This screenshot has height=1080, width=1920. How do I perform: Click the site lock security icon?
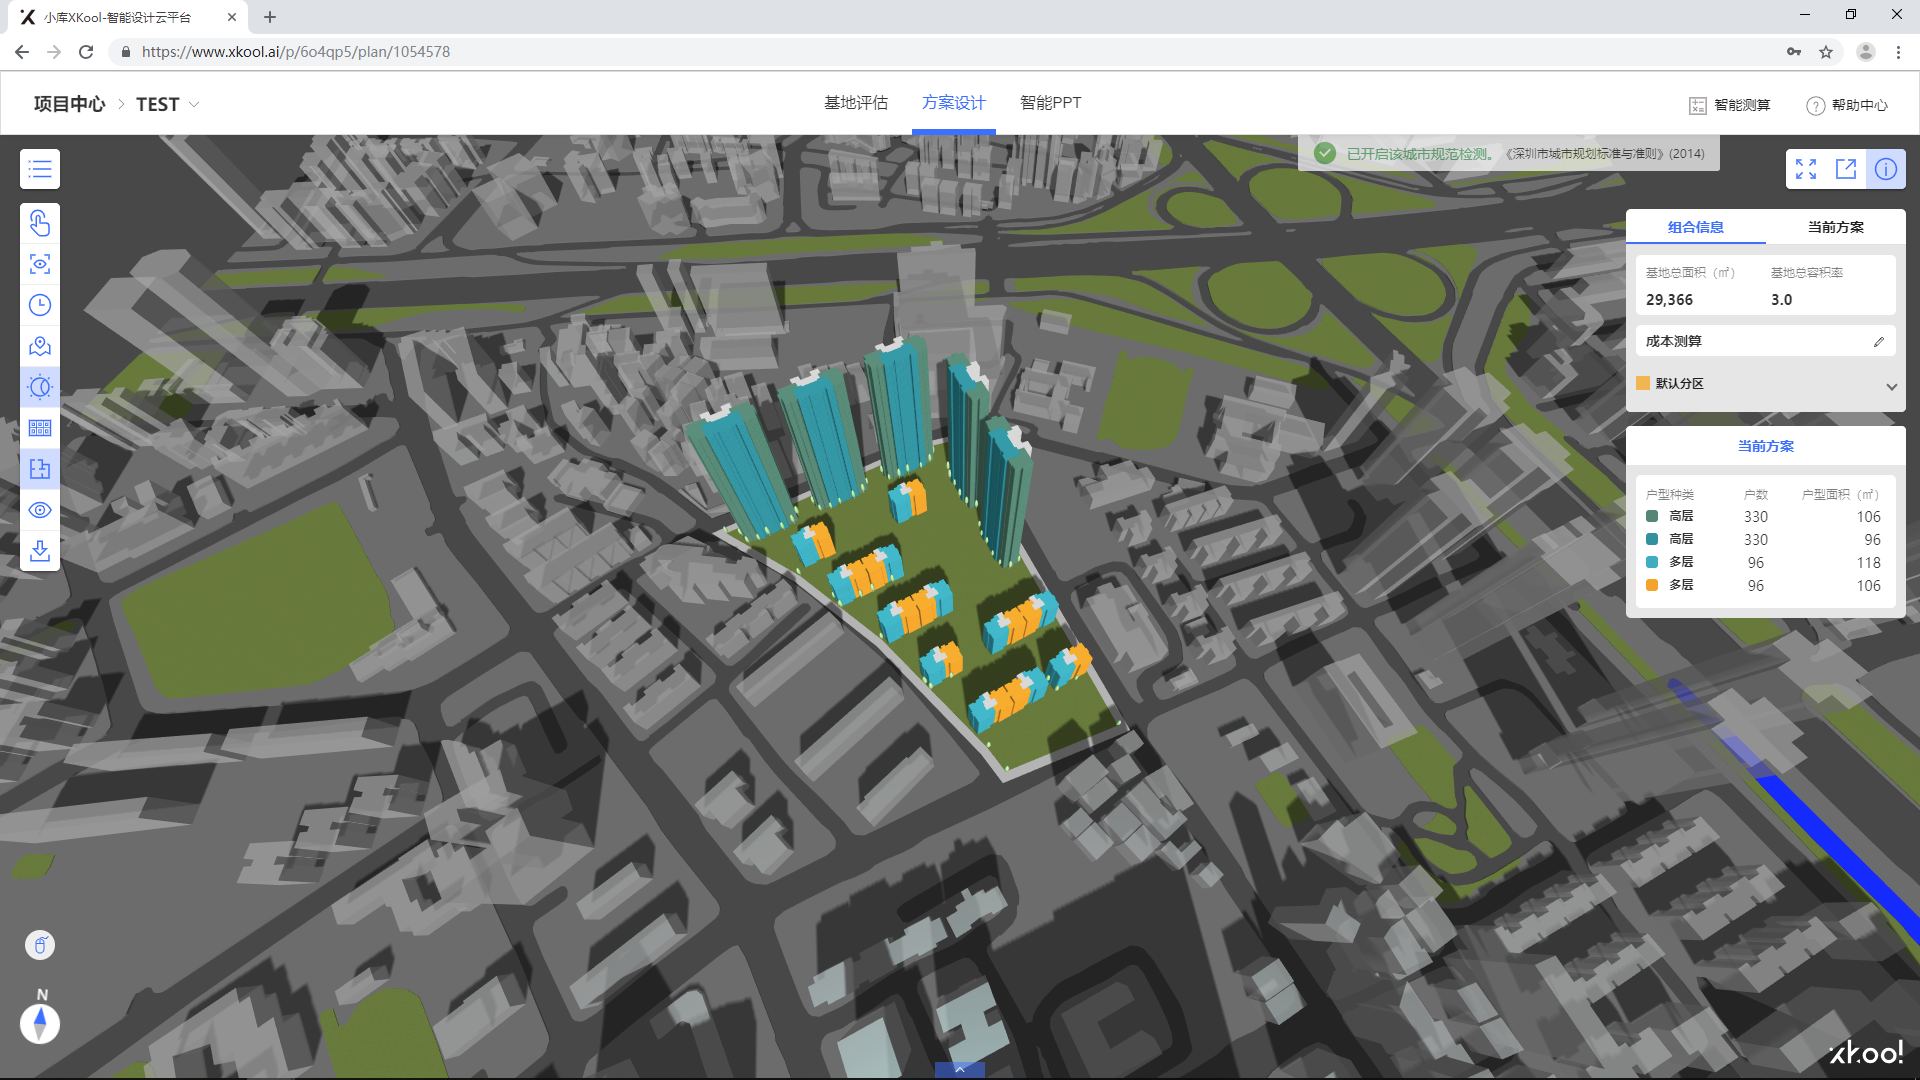tap(125, 52)
